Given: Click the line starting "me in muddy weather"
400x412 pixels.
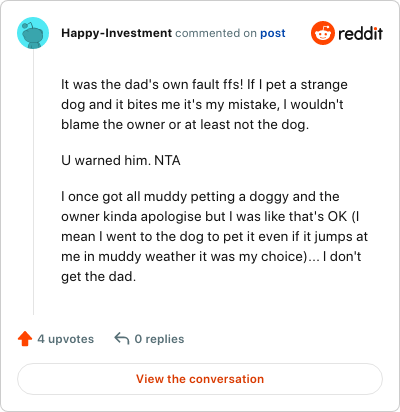Looking at the screenshot, I should point(211,257).
